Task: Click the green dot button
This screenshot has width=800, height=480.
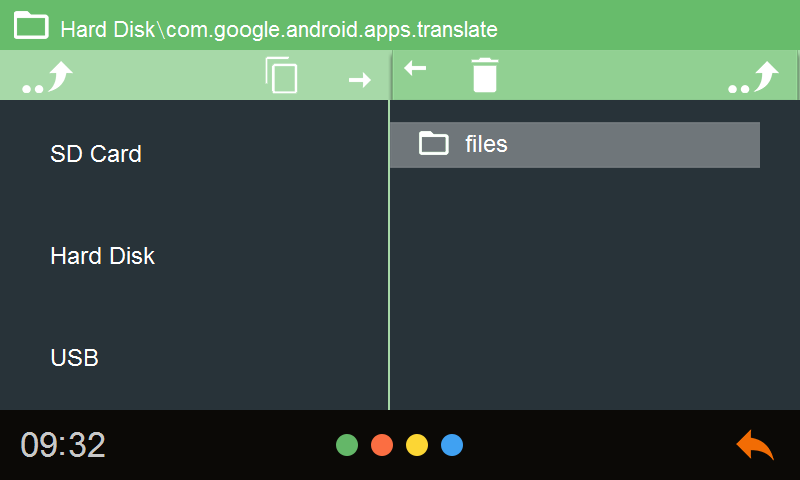Action: (347, 445)
